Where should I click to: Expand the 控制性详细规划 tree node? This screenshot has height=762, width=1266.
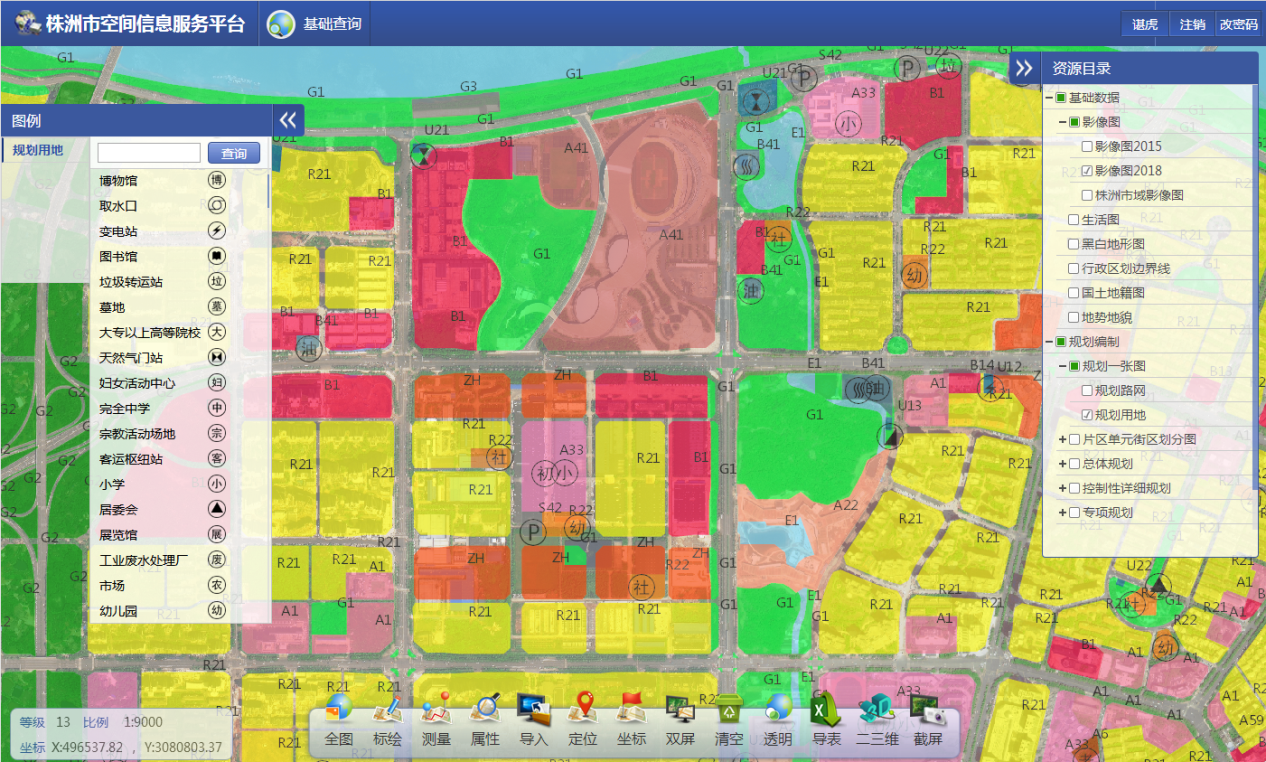tap(1062, 488)
